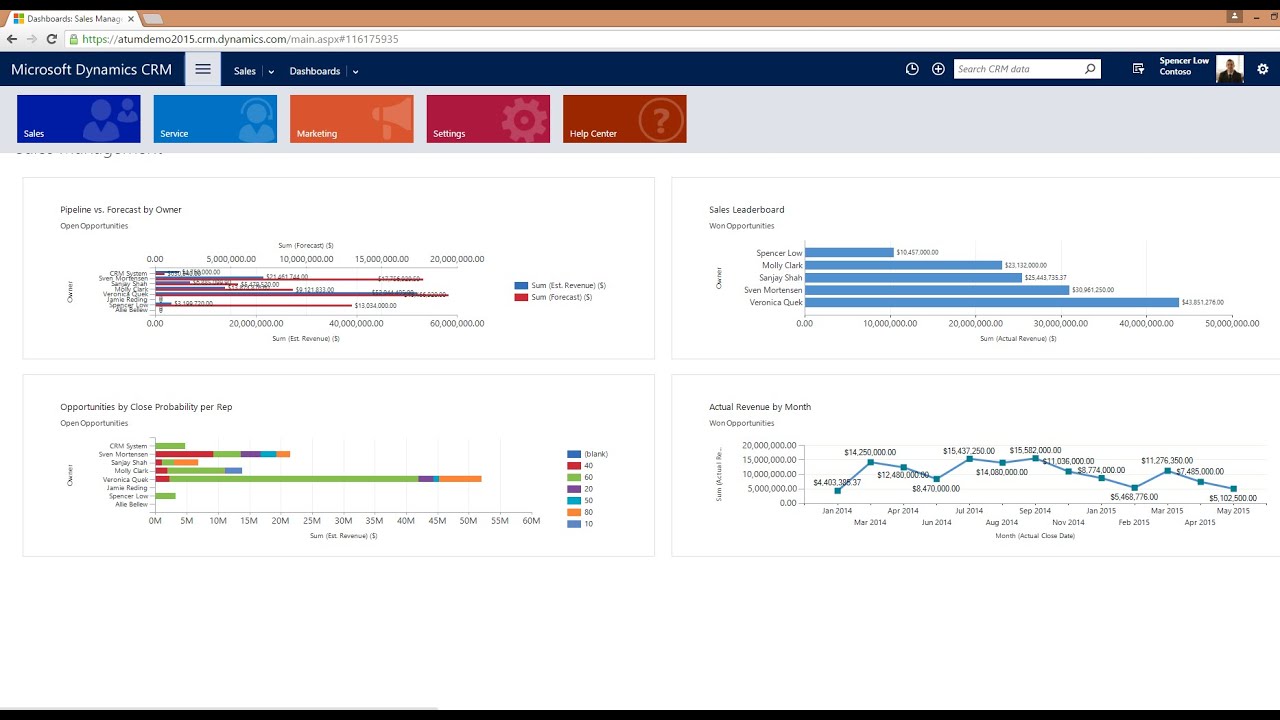Click Sven Mortensen's bar in Sales Leaderboard

point(937,290)
